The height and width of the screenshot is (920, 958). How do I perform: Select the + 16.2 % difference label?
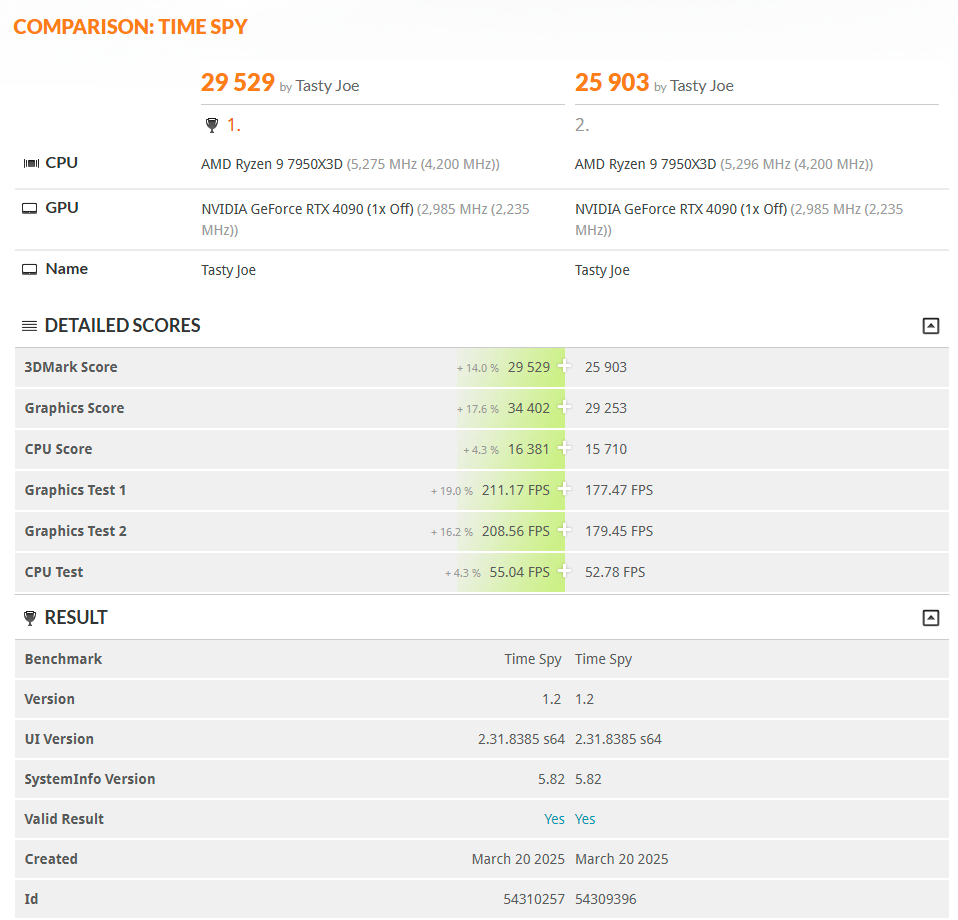[452, 531]
